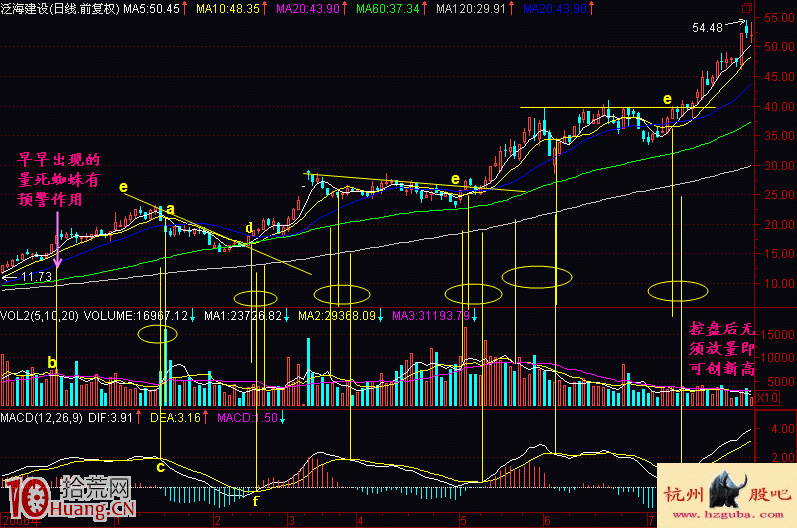The width and height of the screenshot is (797, 528).
Task: Click the 50.00 price axis label
Action: (x=779, y=47)
